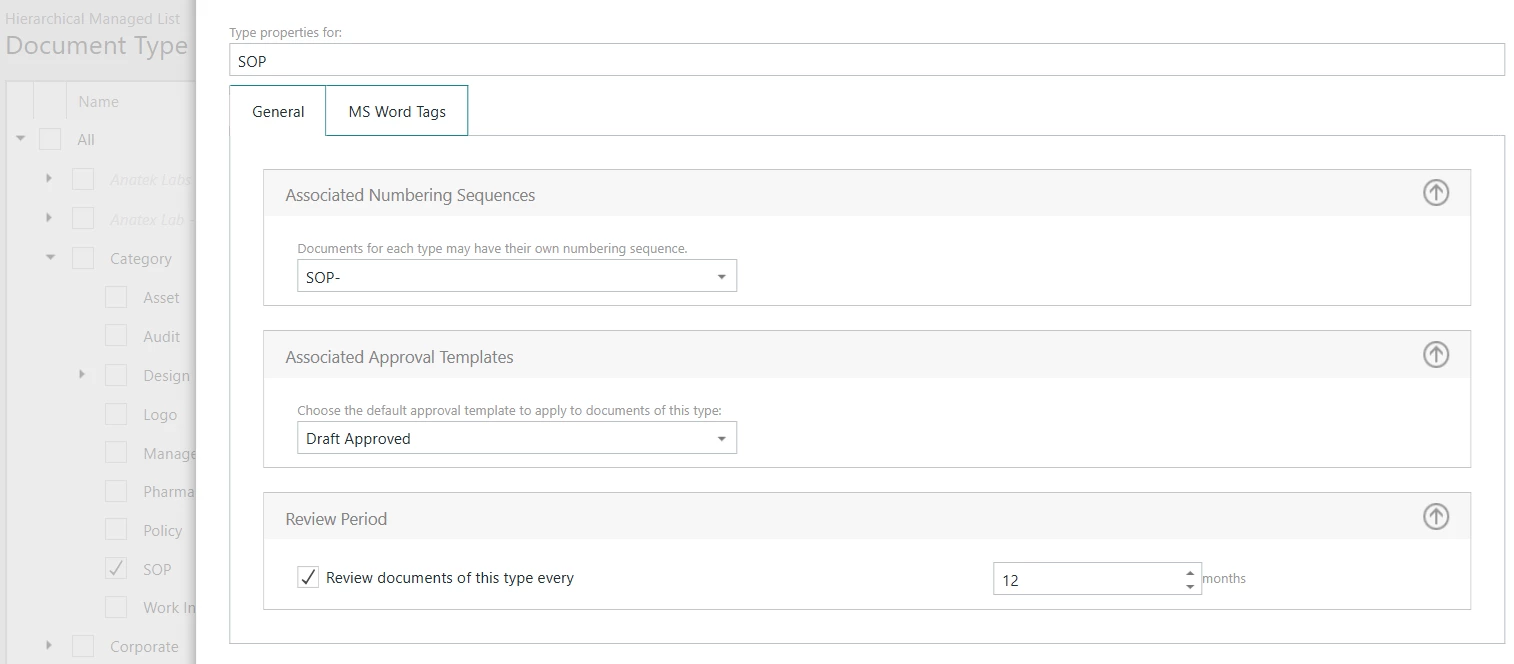Select the Asset item in tree

(161, 298)
